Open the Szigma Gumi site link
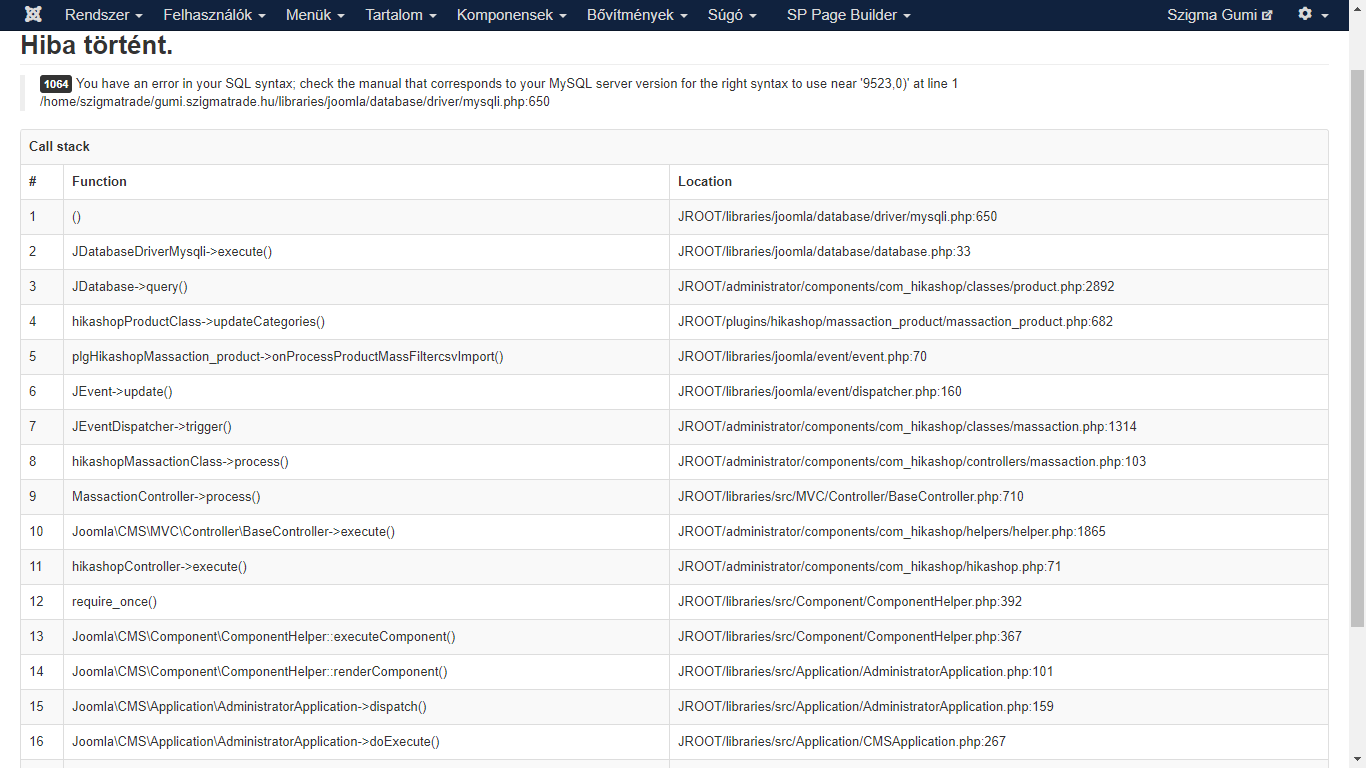Viewport: 1366px width, 768px height. tap(1220, 15)
